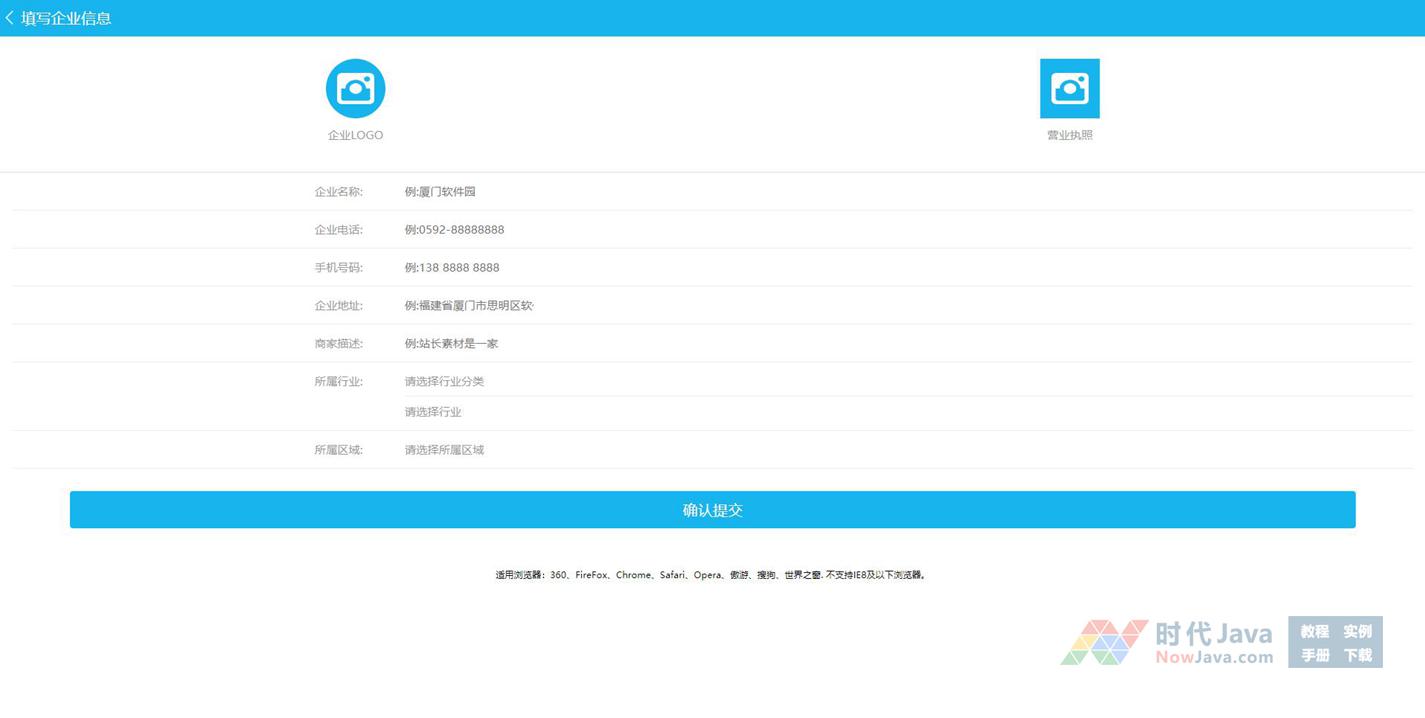Click the 营业执照 label under the camera
The height and width of the screenshot is (718, 1425).
pyautogui.click(x=1069, y=135)
